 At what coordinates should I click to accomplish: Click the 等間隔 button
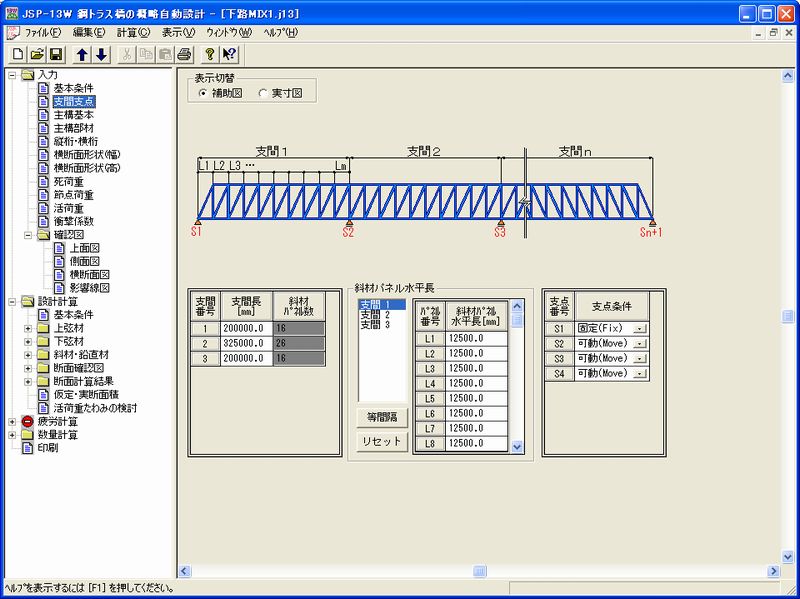click(381, 419)
